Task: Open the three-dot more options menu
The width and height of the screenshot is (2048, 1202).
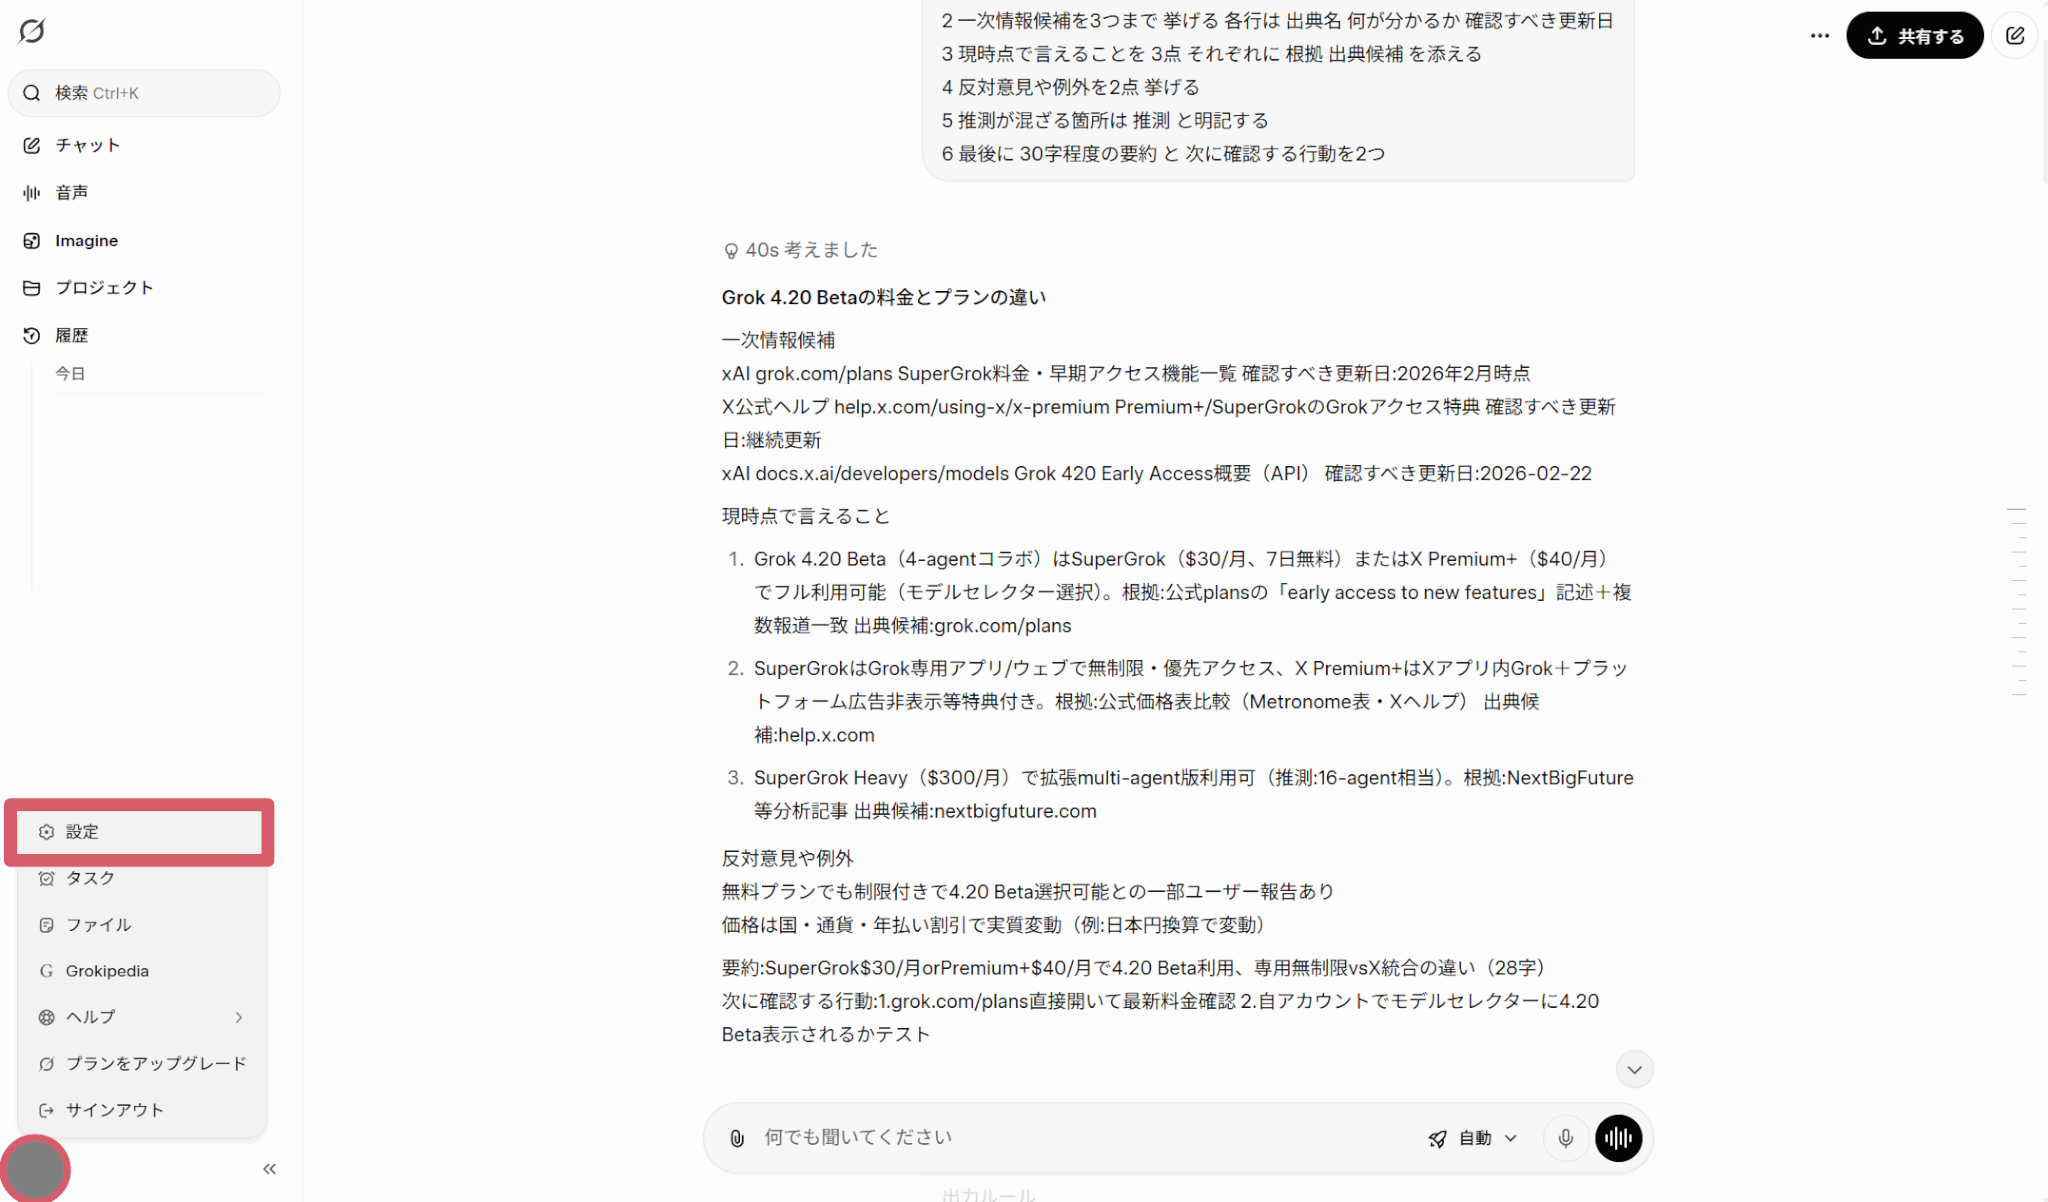Action: click(x=1819, y=36)
